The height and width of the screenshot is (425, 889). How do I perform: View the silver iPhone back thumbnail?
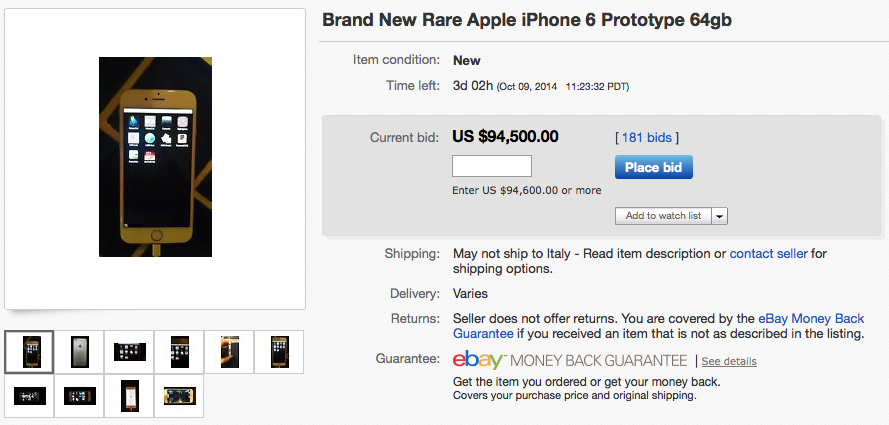[79, 352]
